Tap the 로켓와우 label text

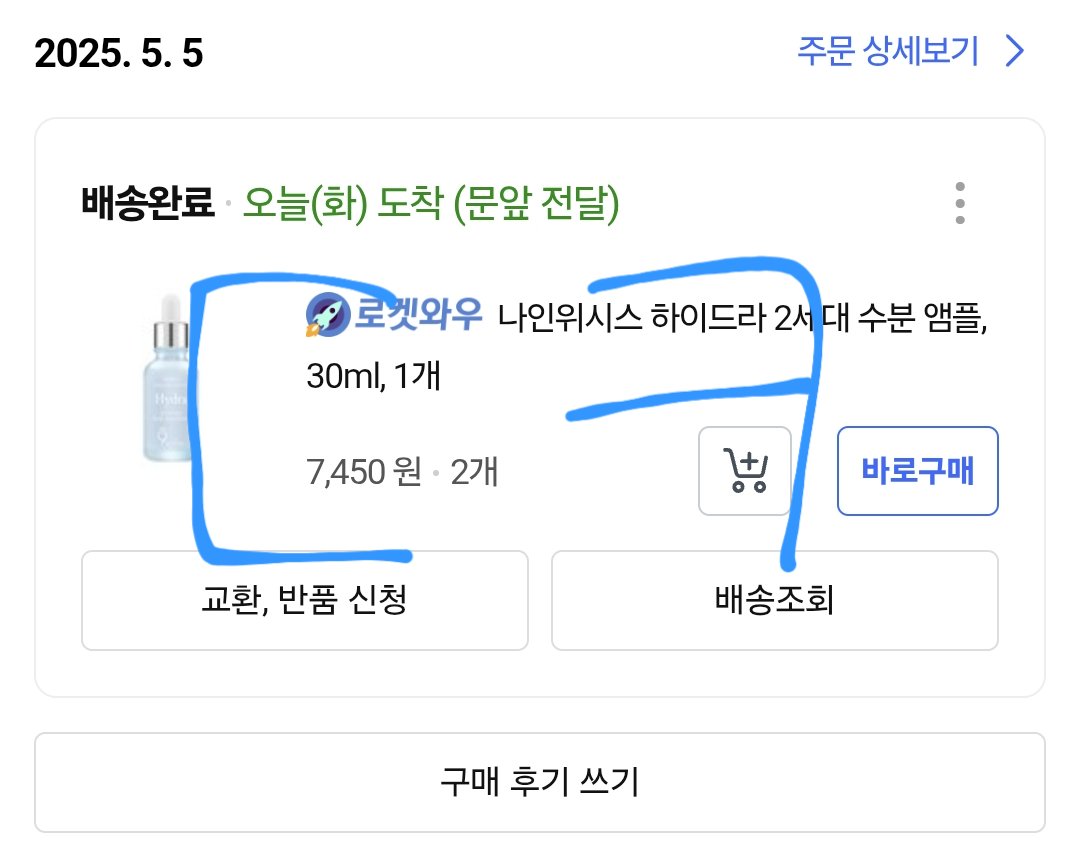[x=418, y=317]
